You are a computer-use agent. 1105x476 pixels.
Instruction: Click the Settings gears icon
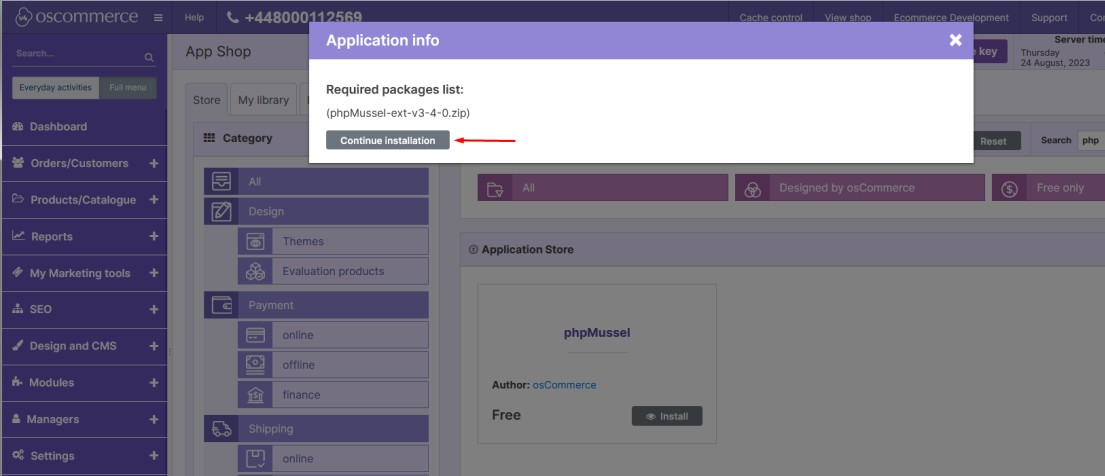pos(18,456)
